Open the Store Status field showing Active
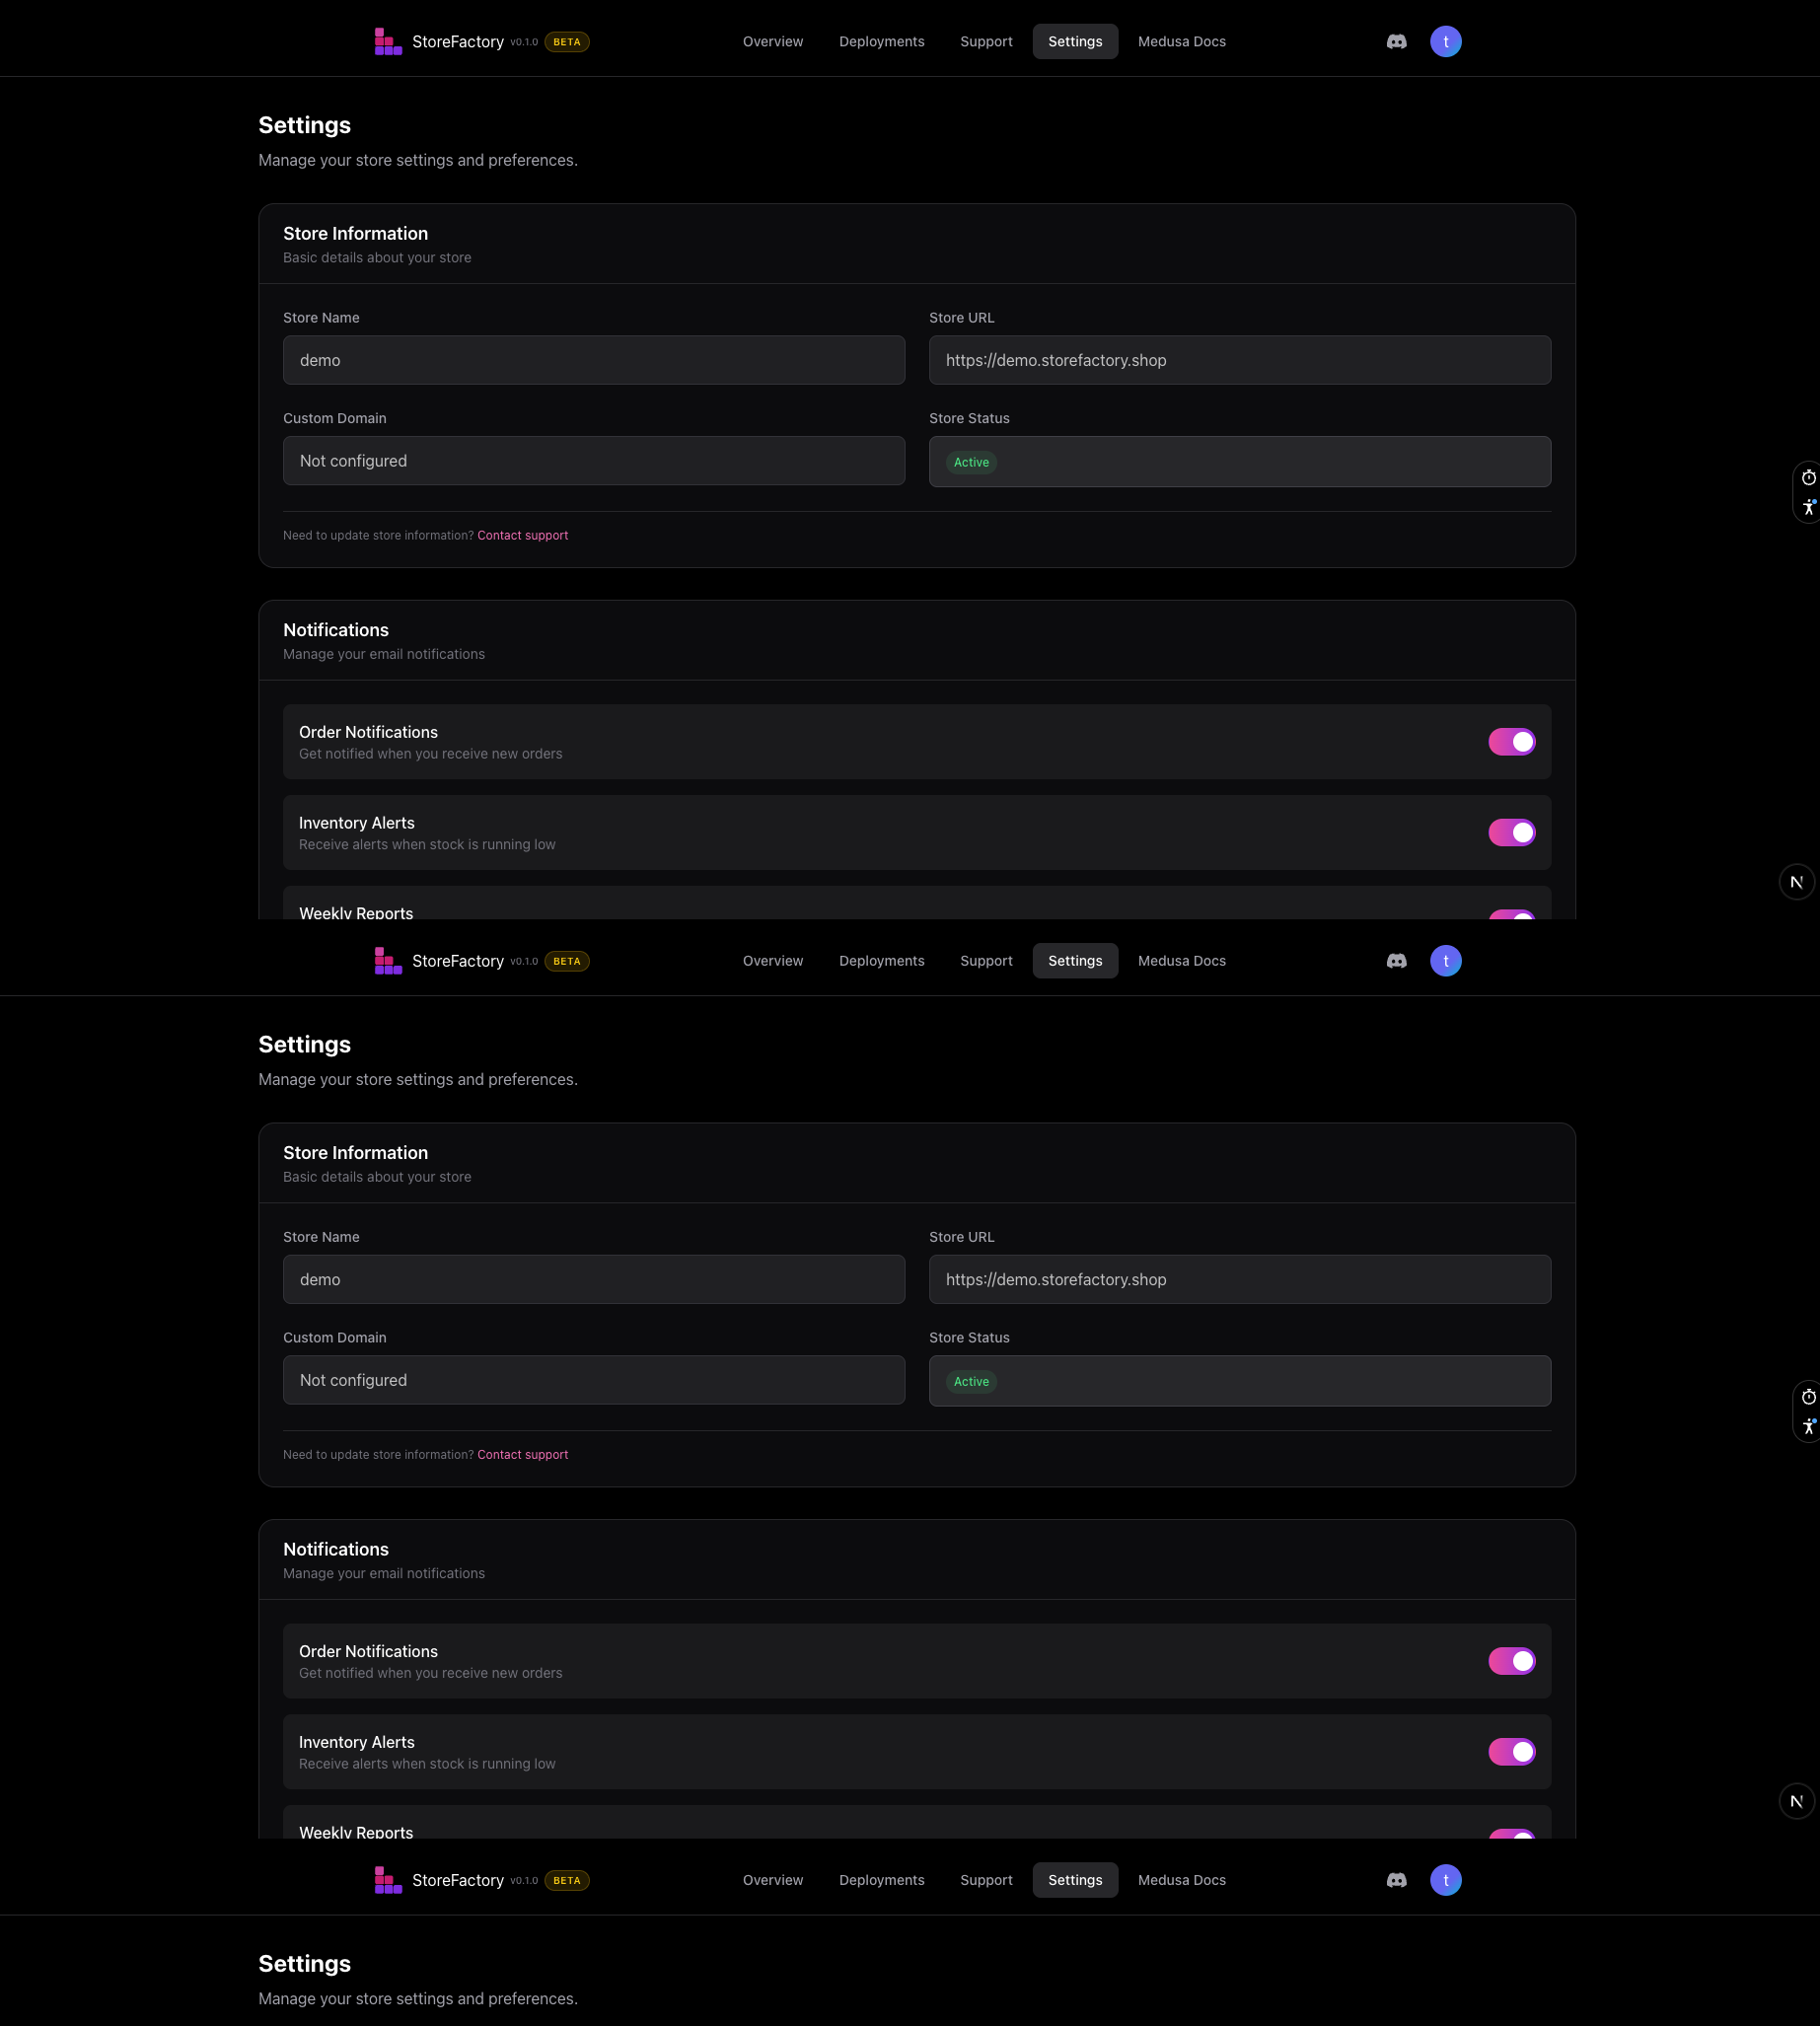This screenshot has height=2026, width=1820. point(1239,461)
